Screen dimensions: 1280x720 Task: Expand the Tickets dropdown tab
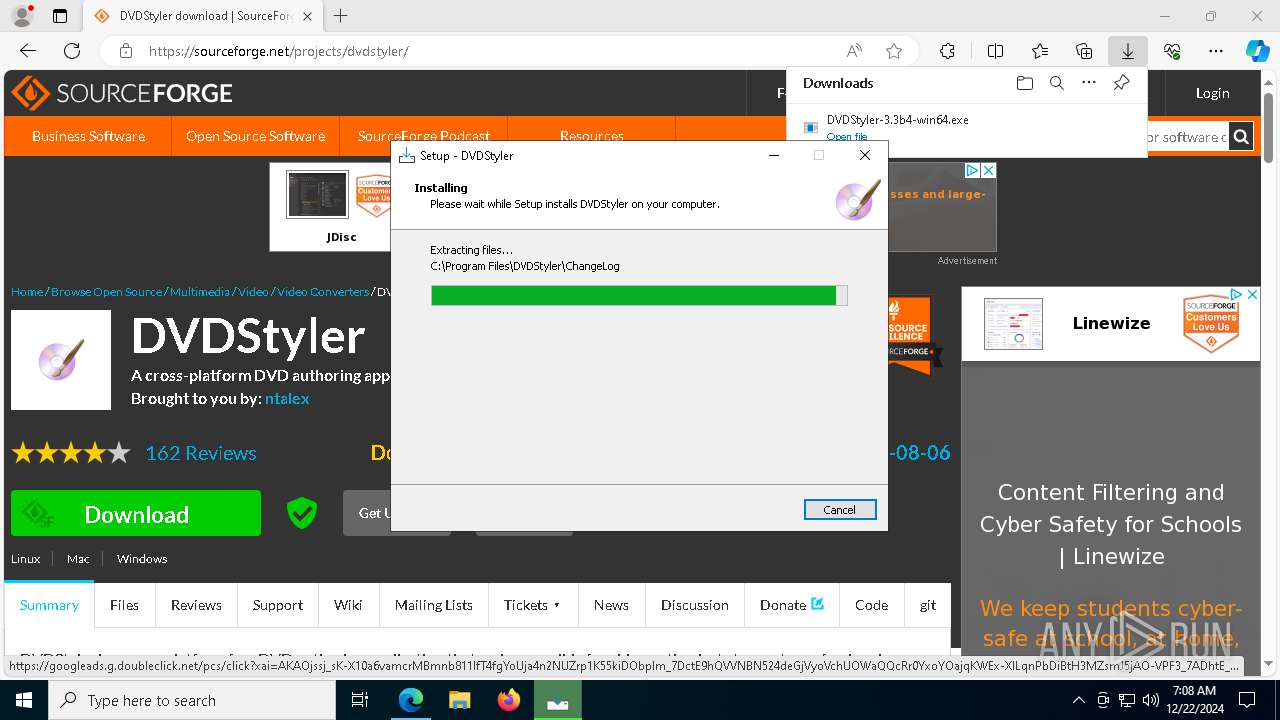click(x=532, y=605)
